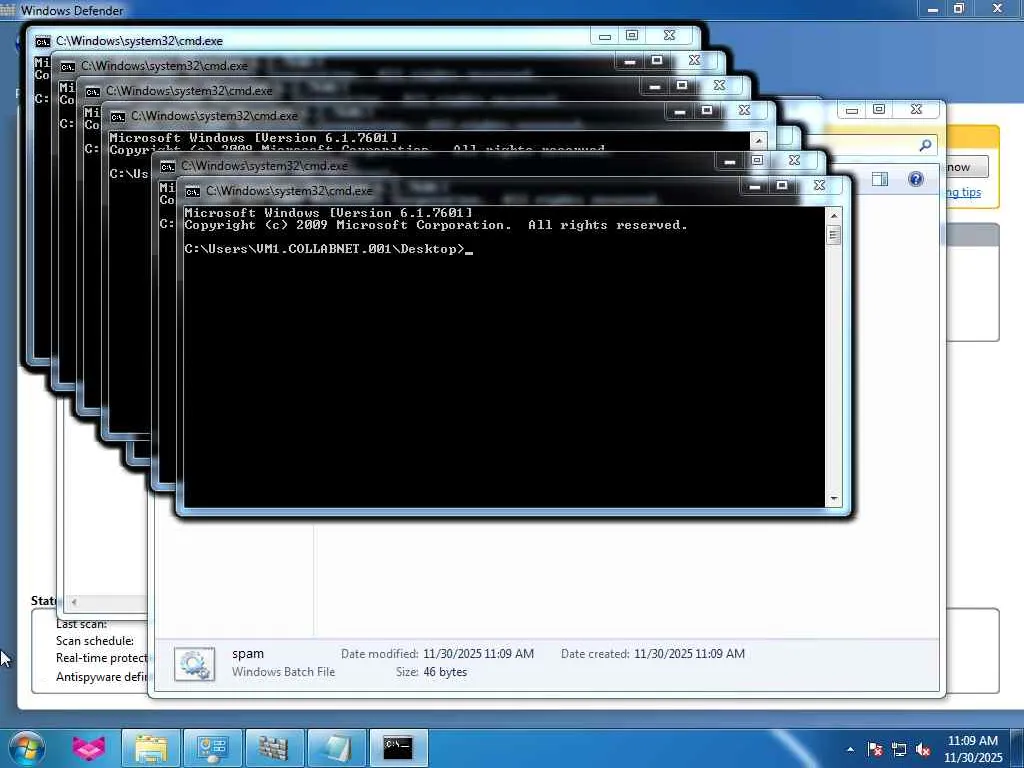1024x768 pixels.
Task: Click up arrow of front cmd scrollbar
Action: [833, 216]
